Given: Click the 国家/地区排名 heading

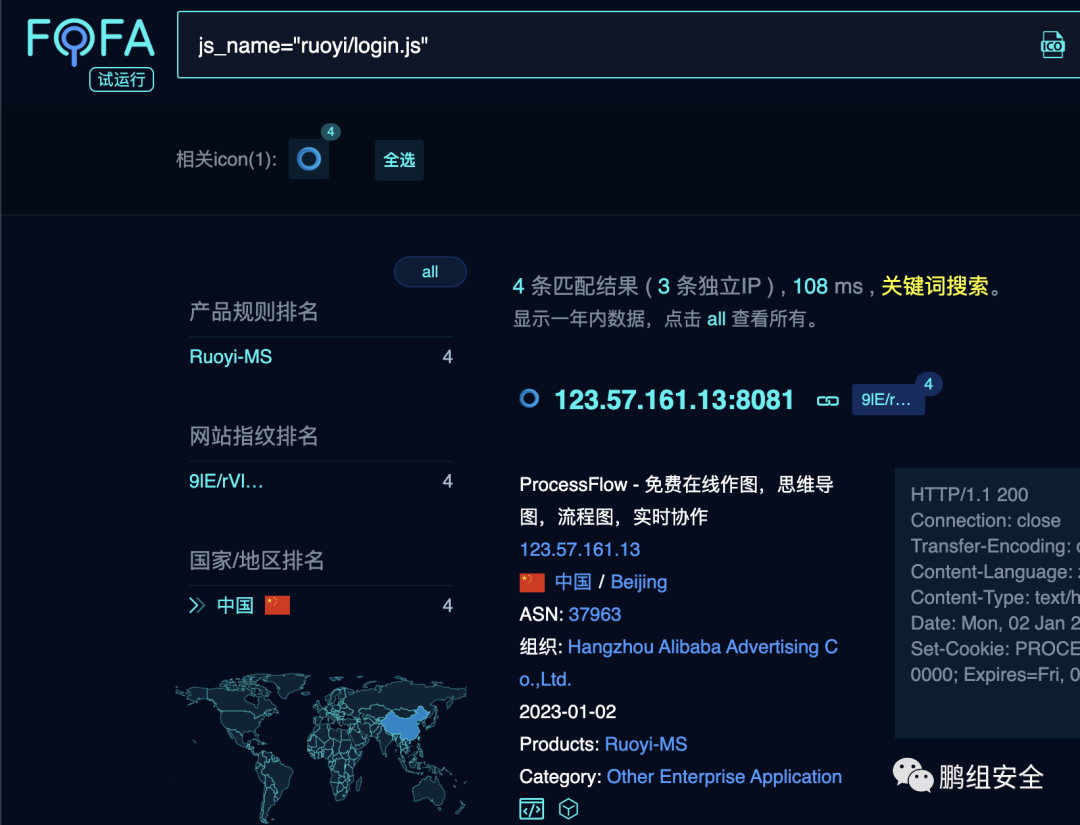Looking at the screenshot, I should 256,561.
